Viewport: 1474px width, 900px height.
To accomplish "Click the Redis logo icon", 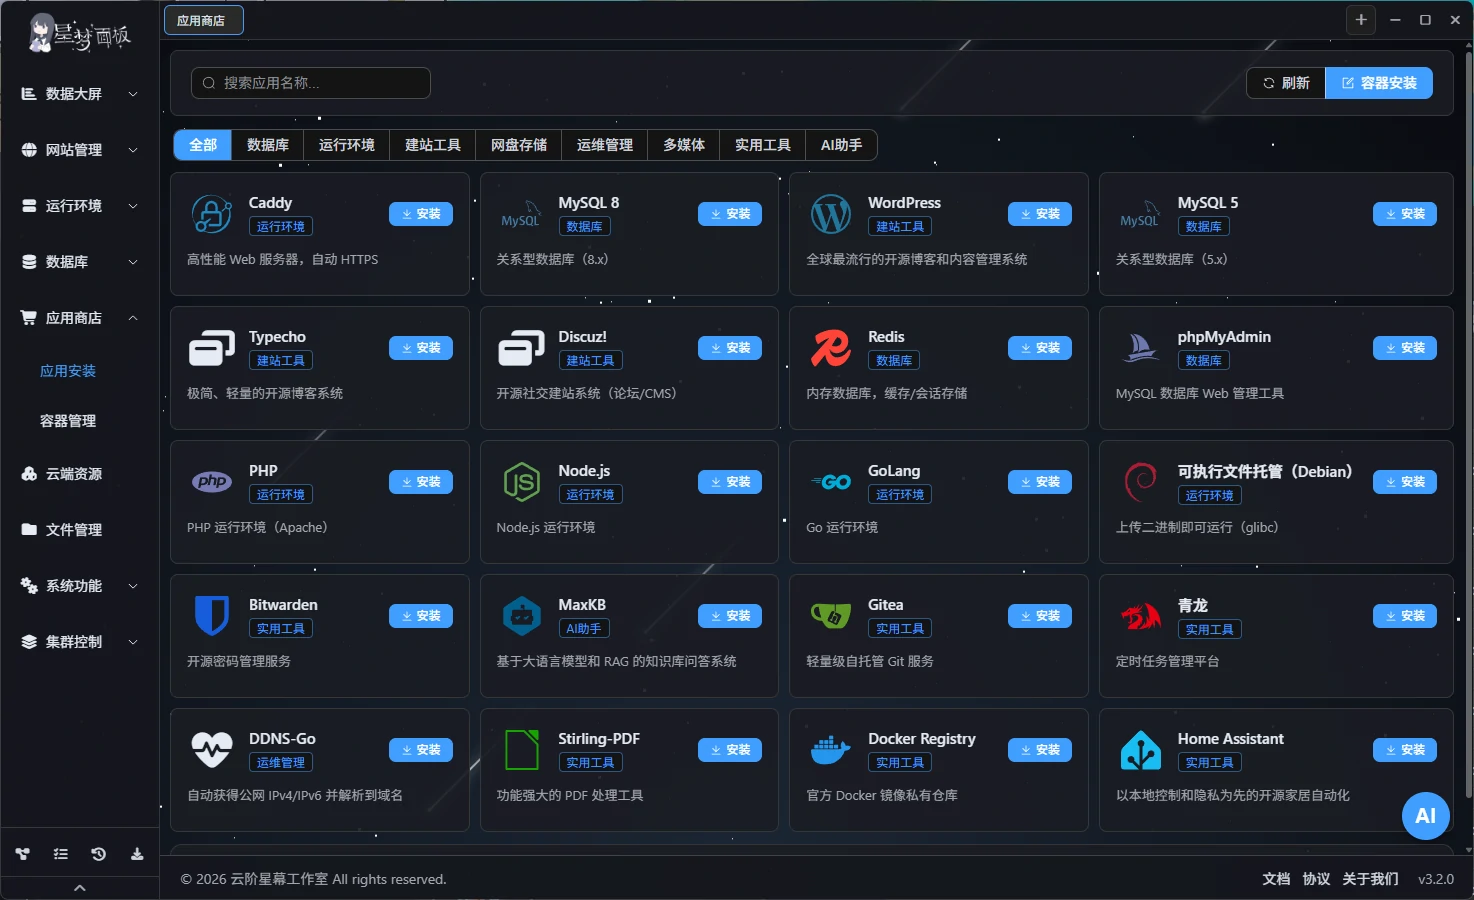I will tap(831, 348).
